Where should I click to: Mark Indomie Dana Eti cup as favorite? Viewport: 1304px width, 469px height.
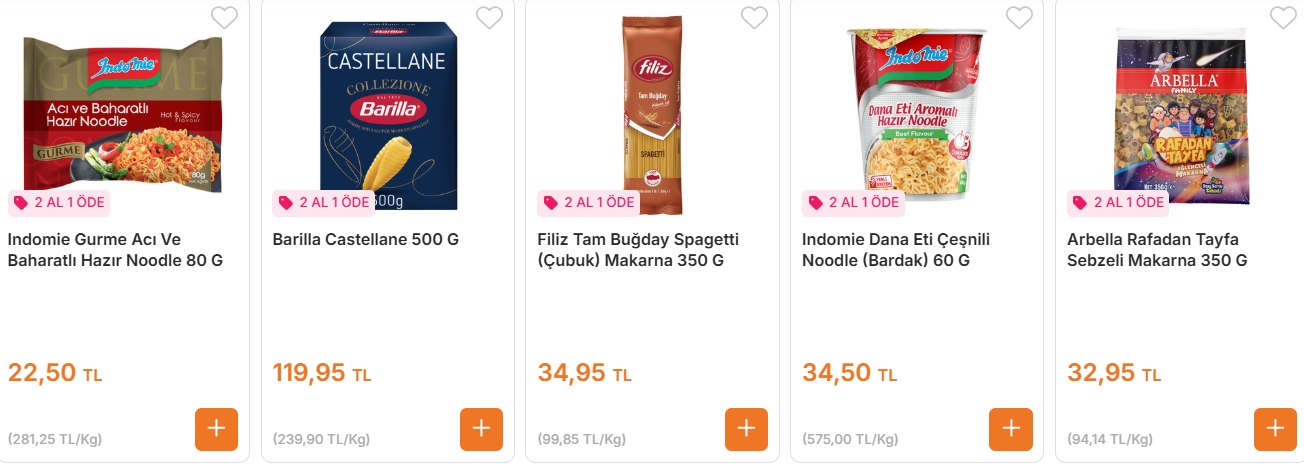pyautogui.click(x=1019, y=18)
